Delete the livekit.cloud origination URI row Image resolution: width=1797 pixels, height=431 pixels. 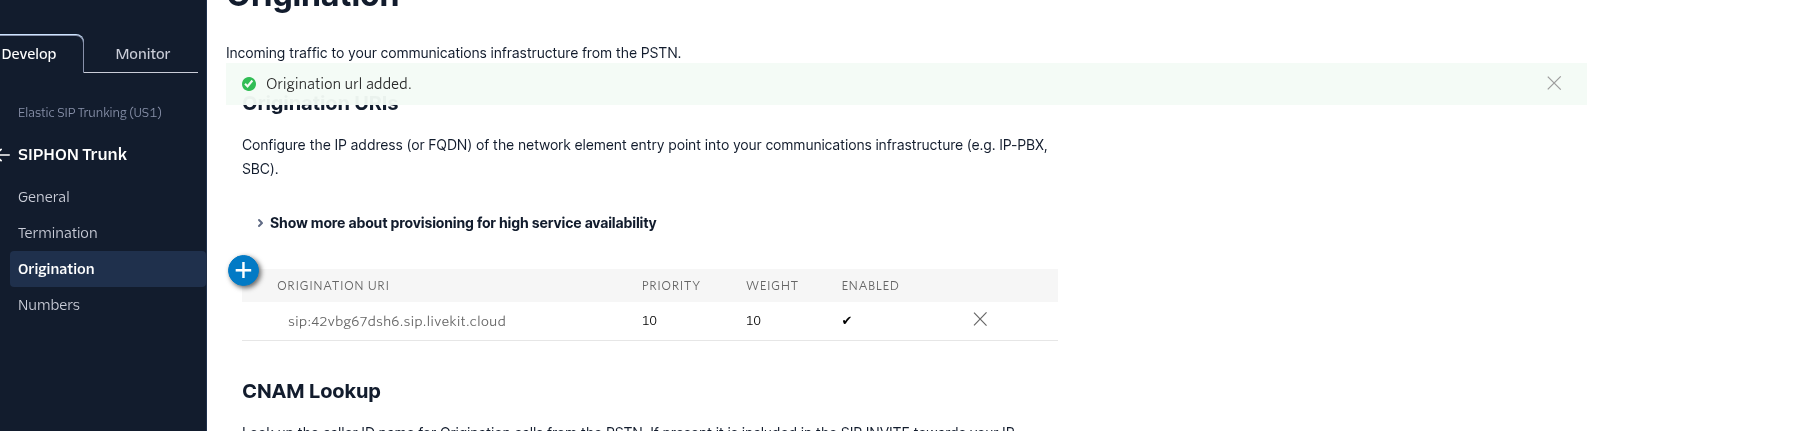point(980,319)
